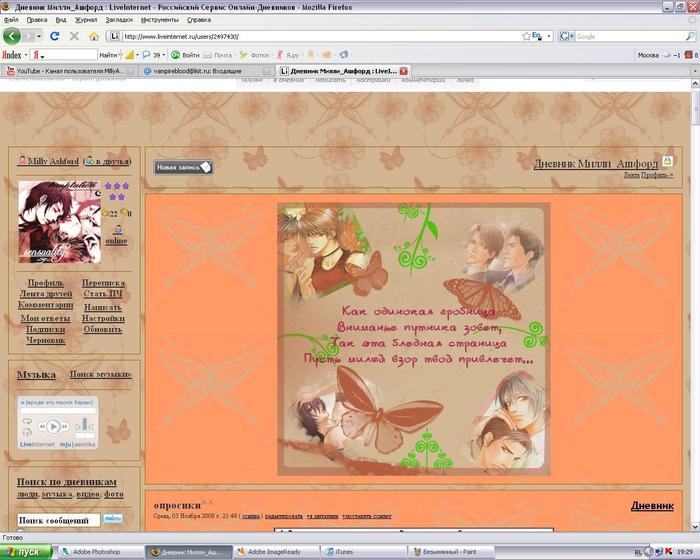The height and width of the screenshot is (560, 700).
Task: Open Лента друзей link
Action: pyautogui.click(x=46, y=294)
